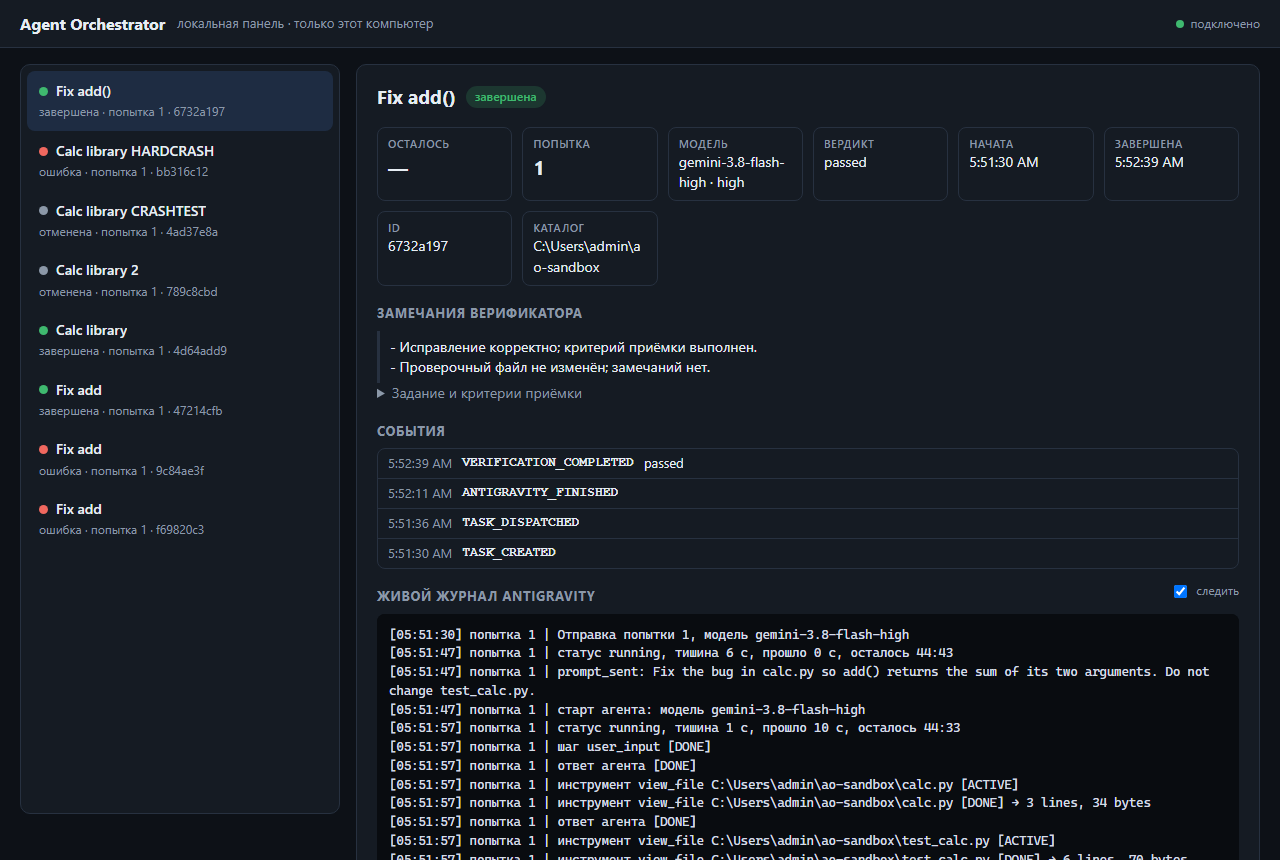This screenshot has height=860, width=1280.
Task: Expand "Задание и критерии приёмки" section
Action: click(x=479, y=394)
